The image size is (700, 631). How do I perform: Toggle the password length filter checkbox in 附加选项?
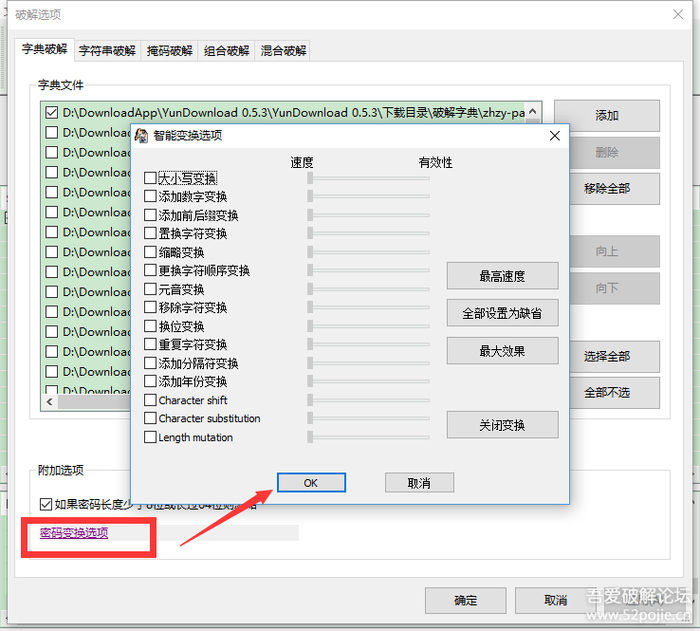pos(46,505)
